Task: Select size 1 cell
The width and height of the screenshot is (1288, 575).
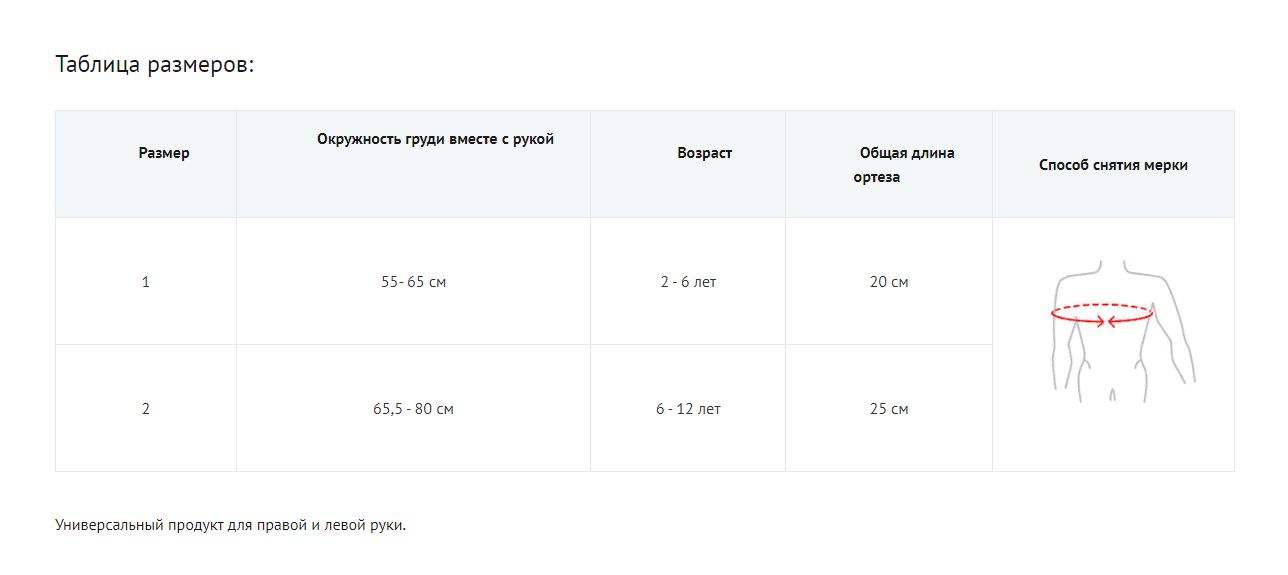Action: 146,282
